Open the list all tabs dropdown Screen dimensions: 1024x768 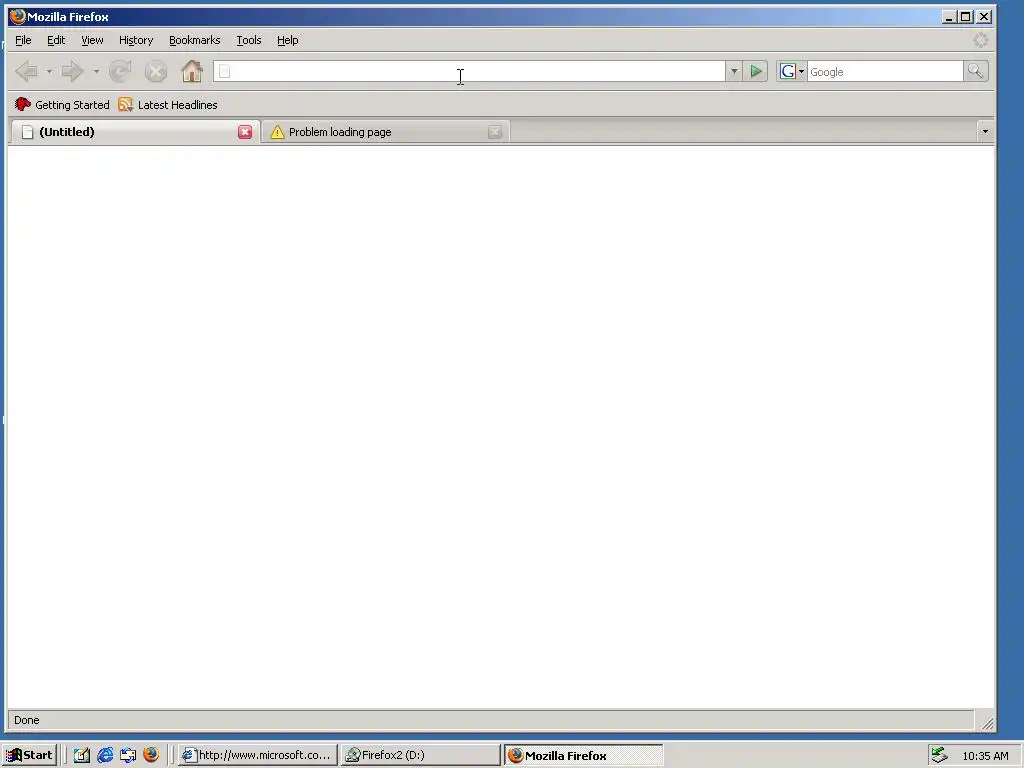coord(985,132)
